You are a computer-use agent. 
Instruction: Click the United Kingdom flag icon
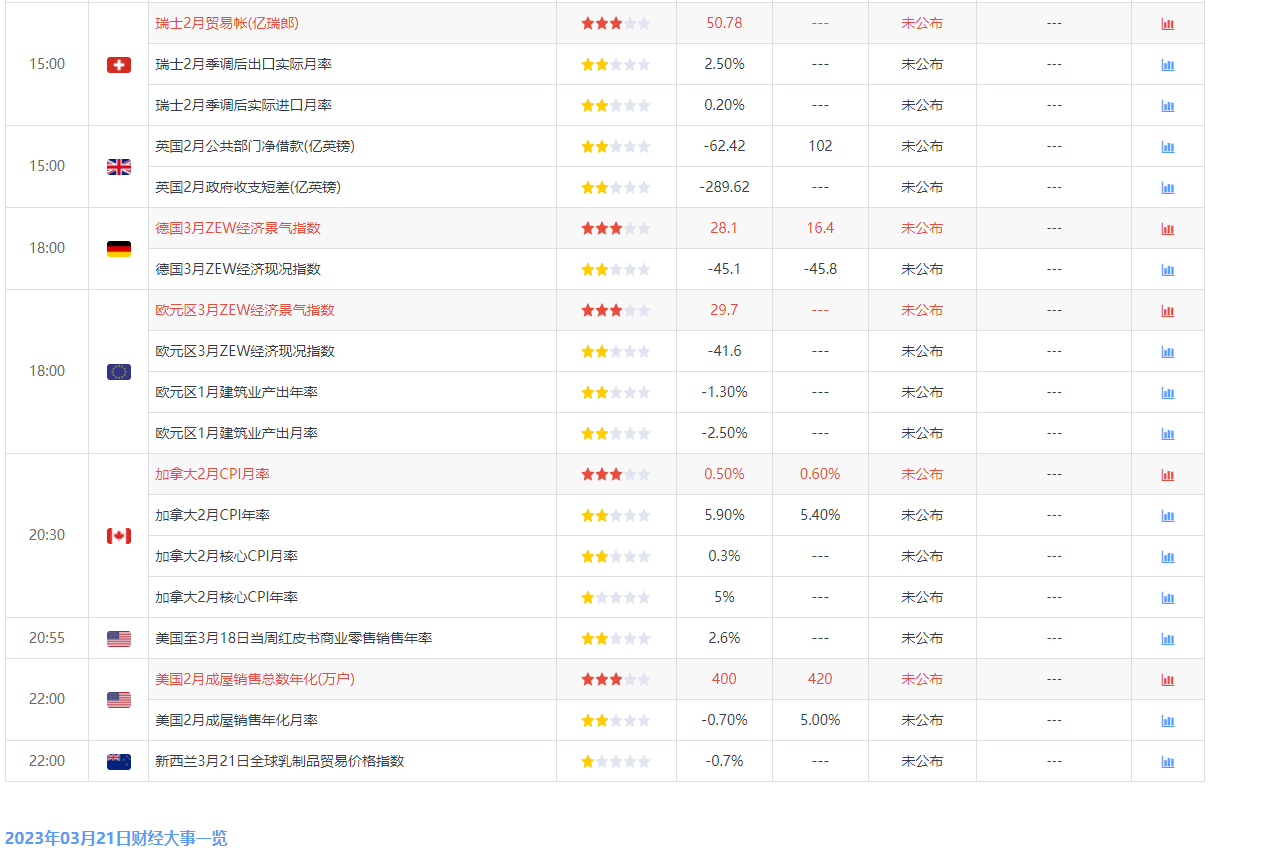coord(119,167)
